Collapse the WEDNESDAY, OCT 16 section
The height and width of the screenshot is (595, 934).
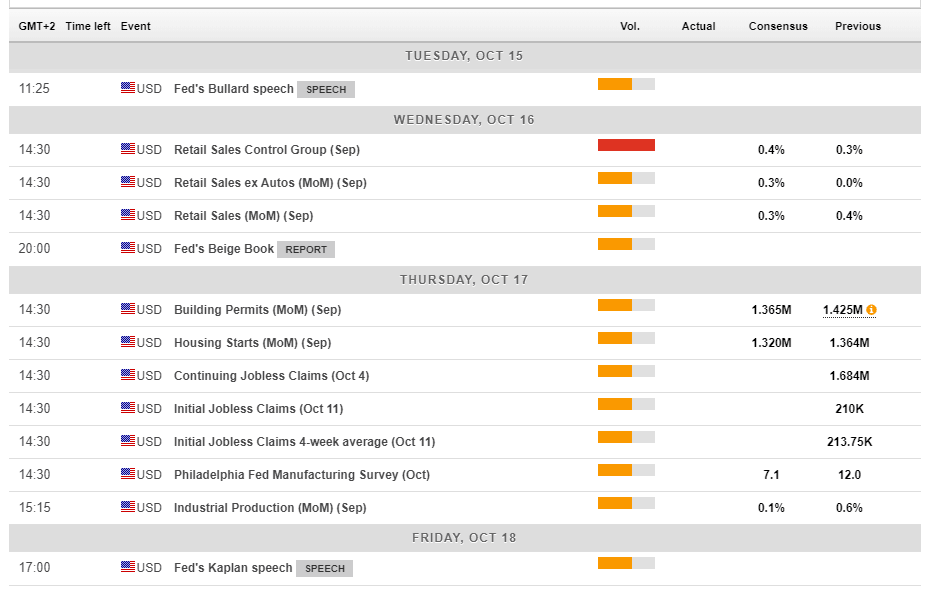click(466, 119)
